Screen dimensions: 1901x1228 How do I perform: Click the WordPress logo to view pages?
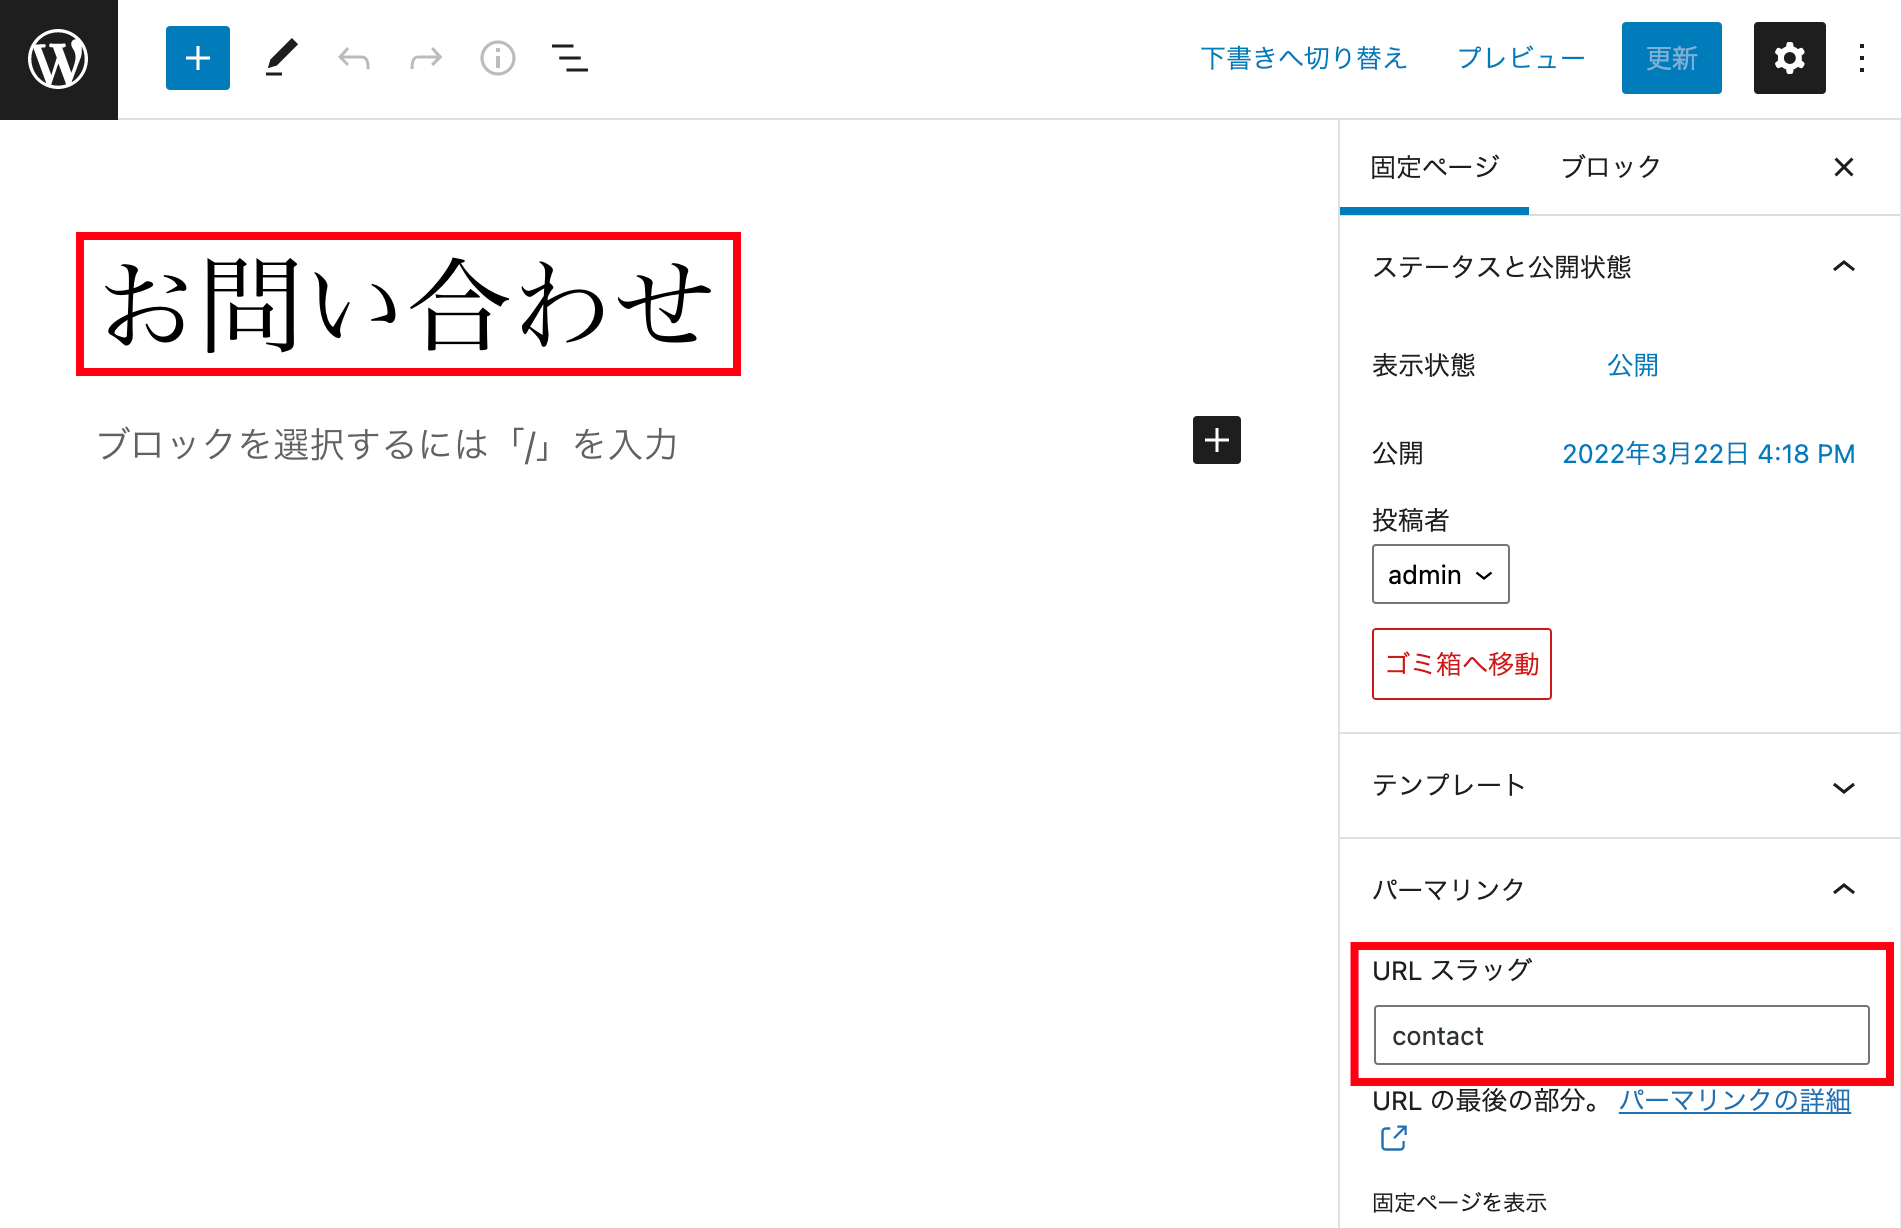pos(58,59)
